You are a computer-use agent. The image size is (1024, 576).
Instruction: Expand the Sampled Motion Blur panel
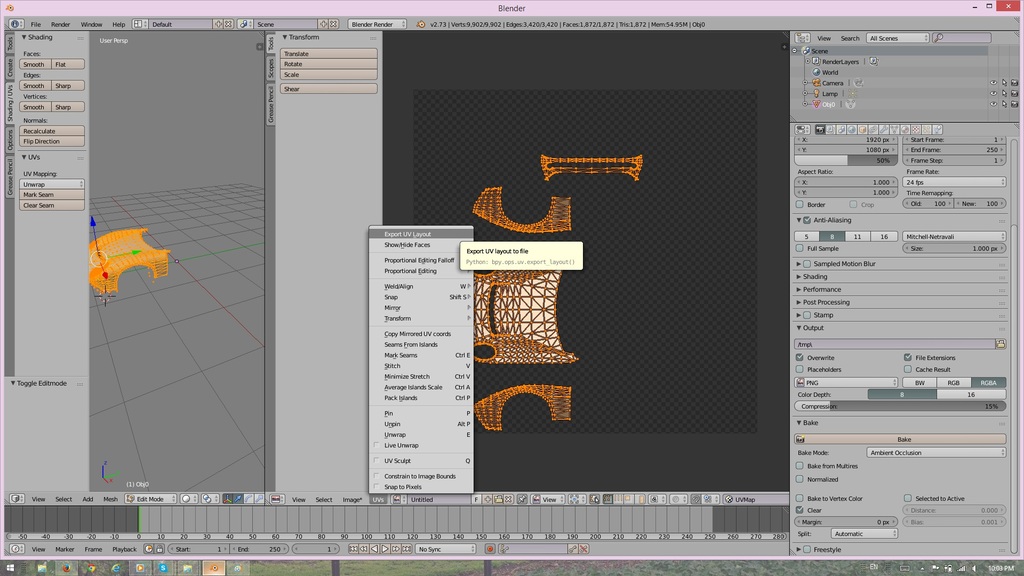tap(845, 264)
